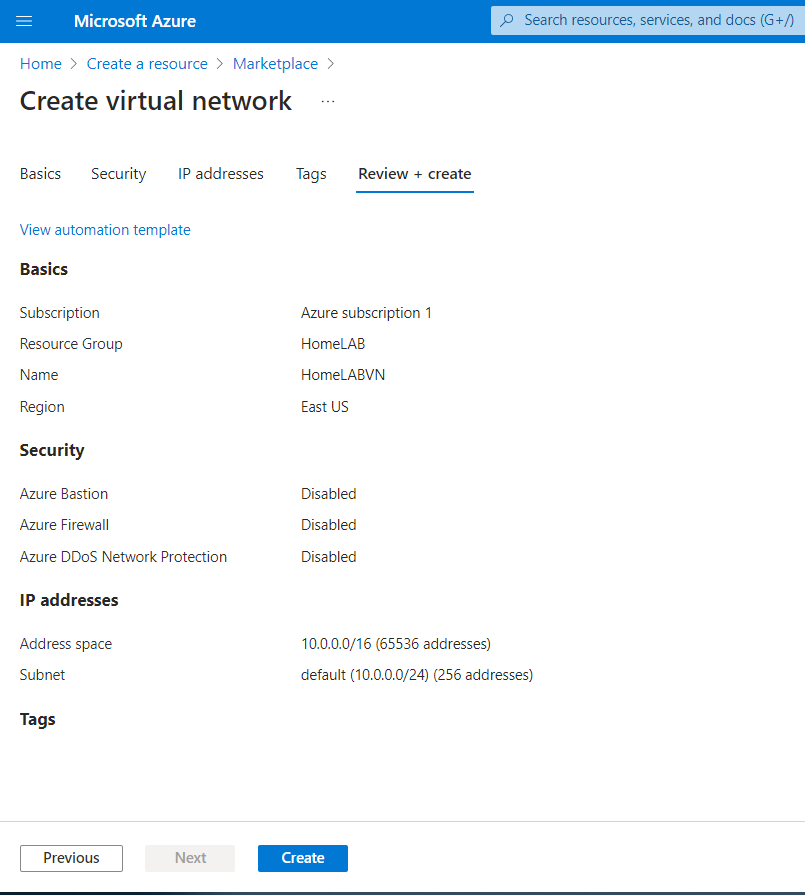Navigate to Home breadcrumb
805x895 pixels.
[41, 64]
